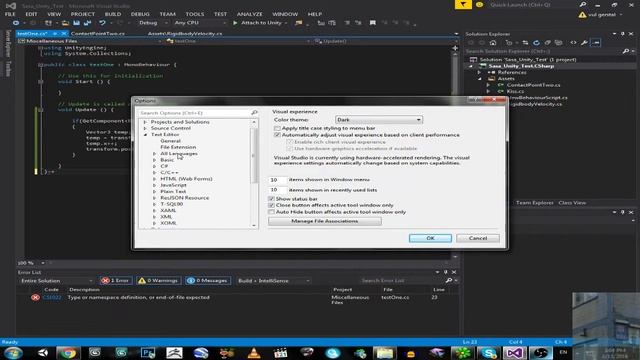This screenshot has height=360, width=640.
Task: Toggle Auto Hide button affects active tool window
Action: point(271,212)
